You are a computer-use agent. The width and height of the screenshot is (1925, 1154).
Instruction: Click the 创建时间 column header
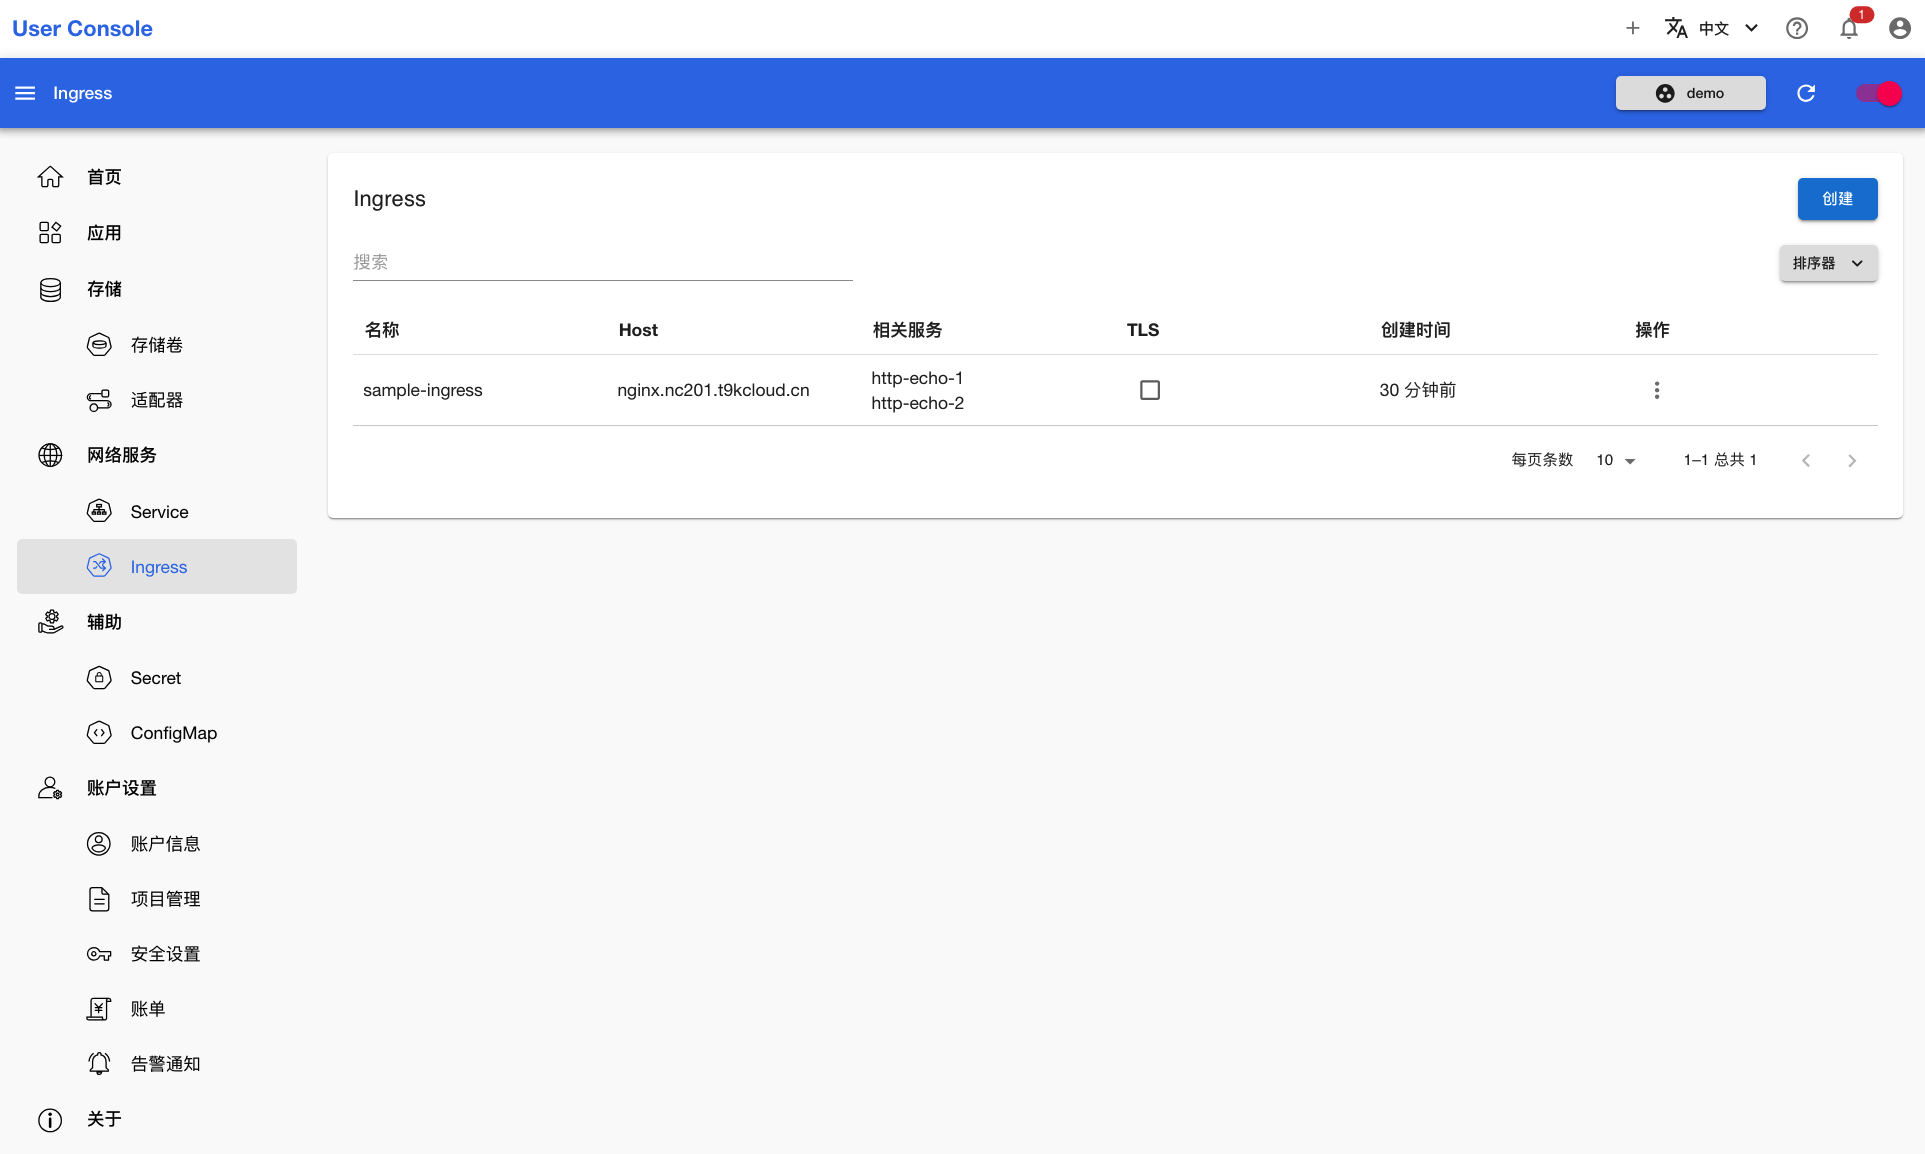pos(1415,330)
